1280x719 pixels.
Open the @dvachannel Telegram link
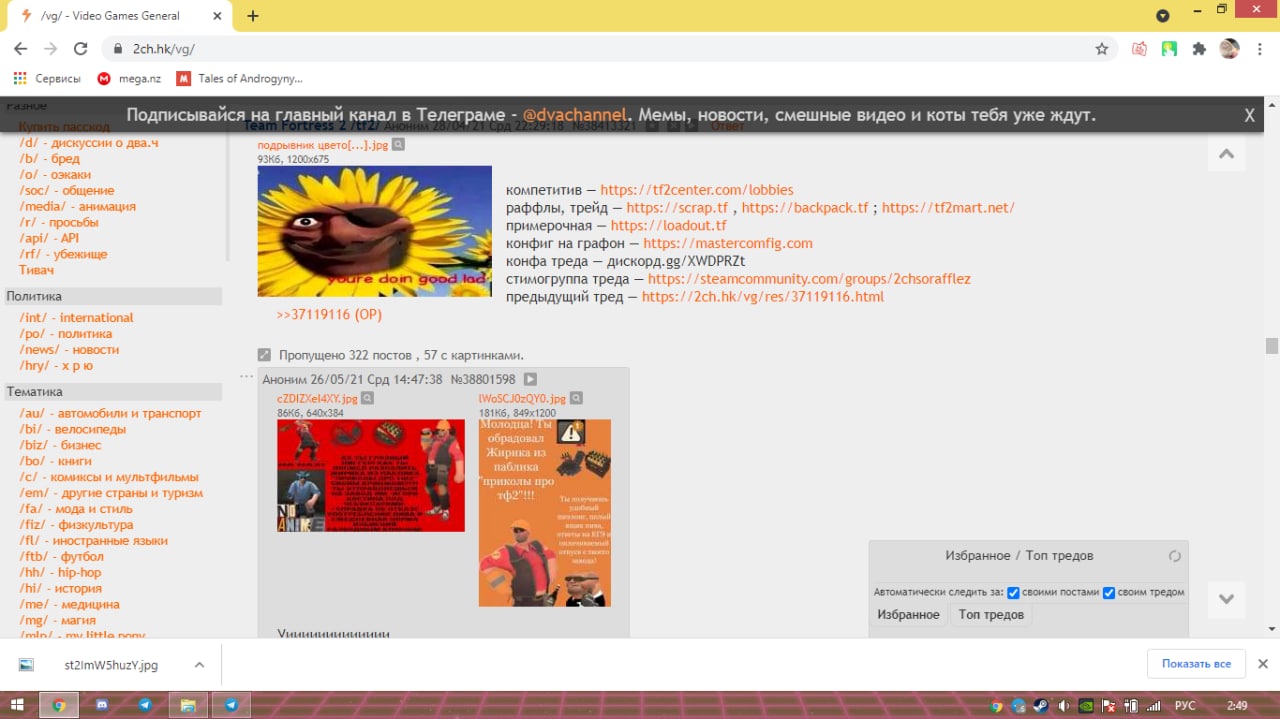[x=575, y=115]
